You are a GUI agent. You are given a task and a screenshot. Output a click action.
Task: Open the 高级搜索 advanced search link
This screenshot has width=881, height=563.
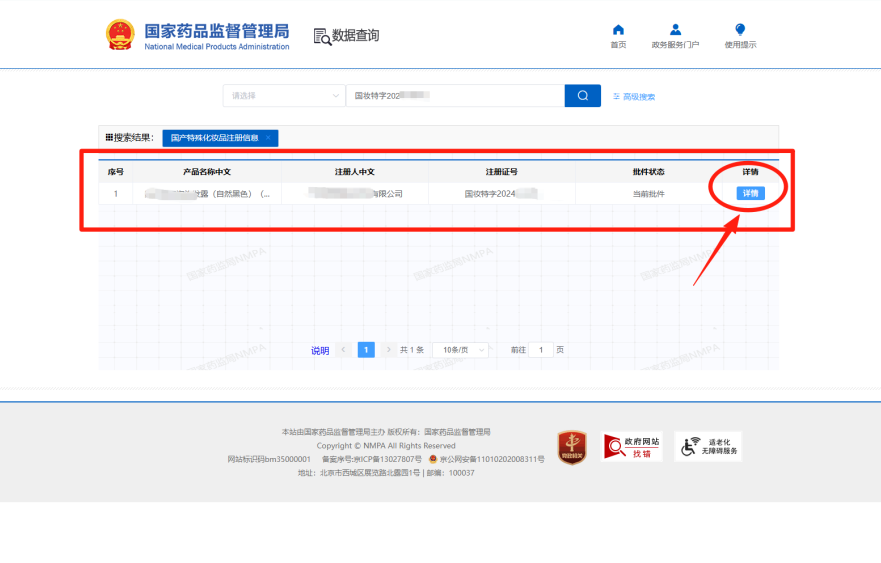(x=634, y=97)
